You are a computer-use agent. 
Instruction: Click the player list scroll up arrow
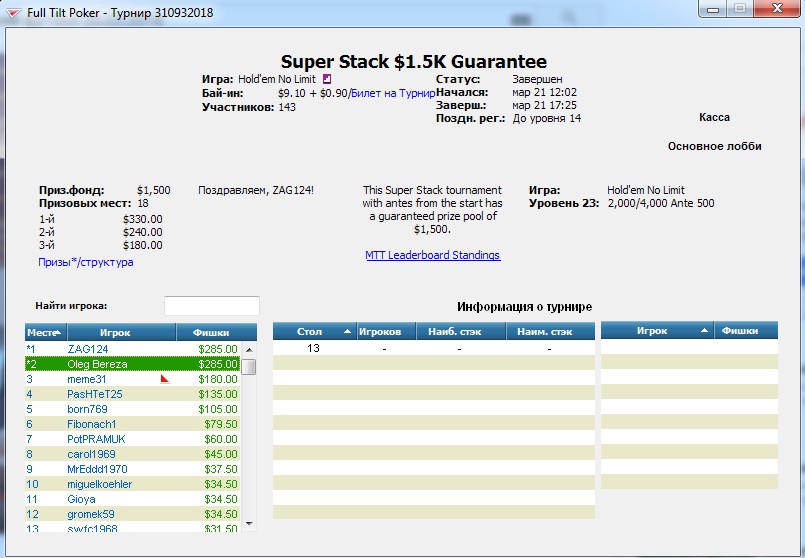coord(249,350)
